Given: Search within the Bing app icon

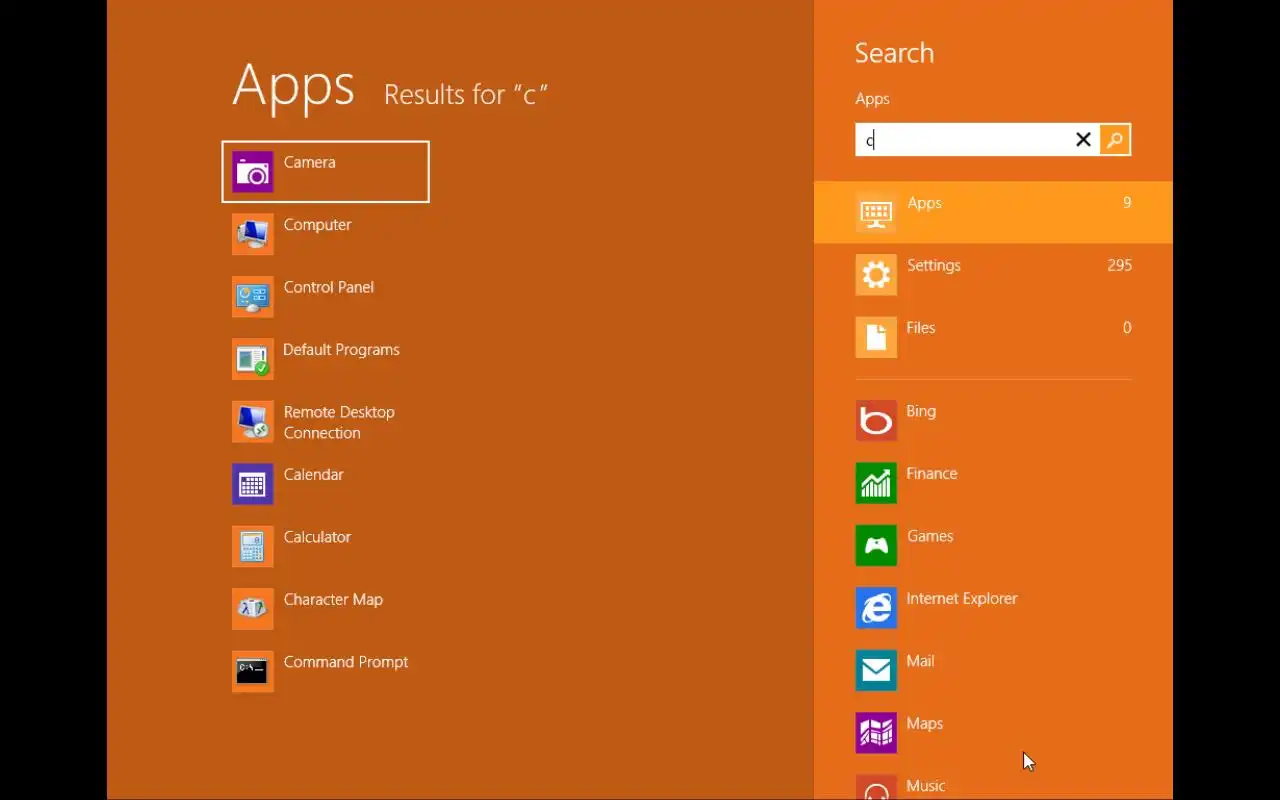Looking at the screenshot, I should (876, 421).
